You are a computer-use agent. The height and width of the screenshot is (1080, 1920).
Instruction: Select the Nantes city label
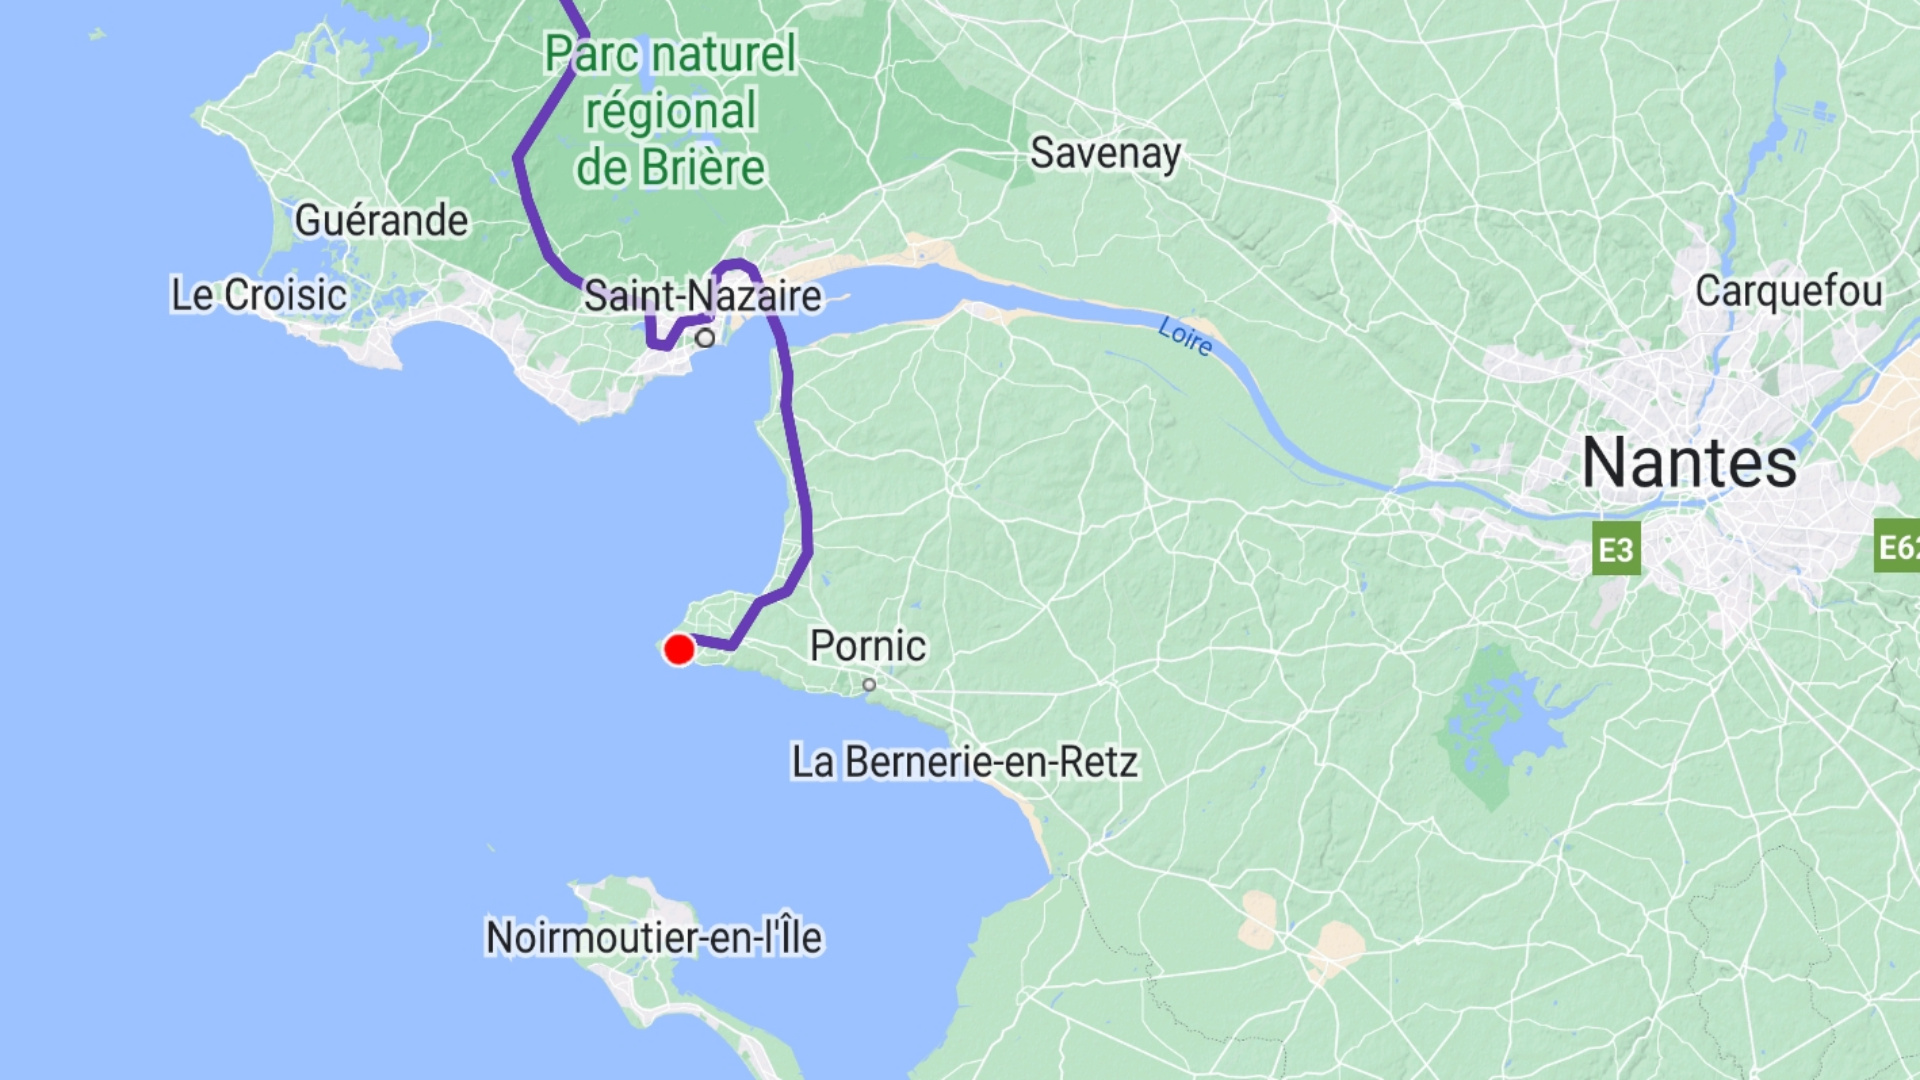point(1689,463)
